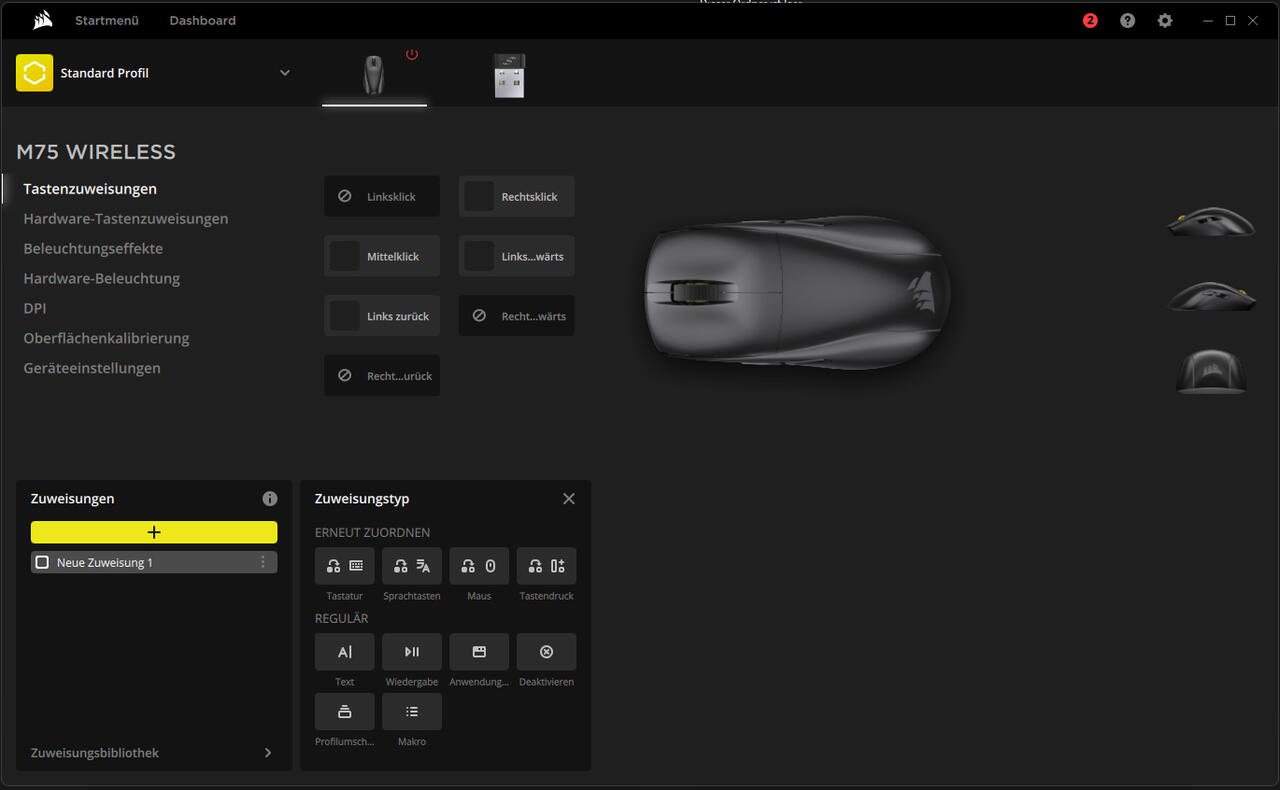The width and height of the screenshot is (1280, 790).
Task: Select the Linksklick mouse button
Action: click(x=382, y=196)
